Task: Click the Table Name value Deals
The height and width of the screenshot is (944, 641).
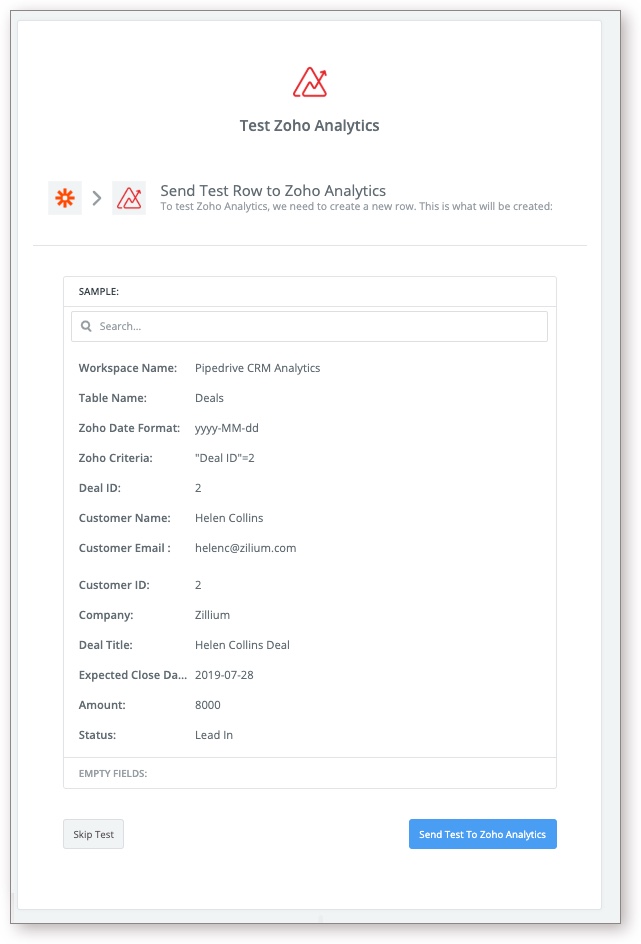Action: click(x=209, y=398)
